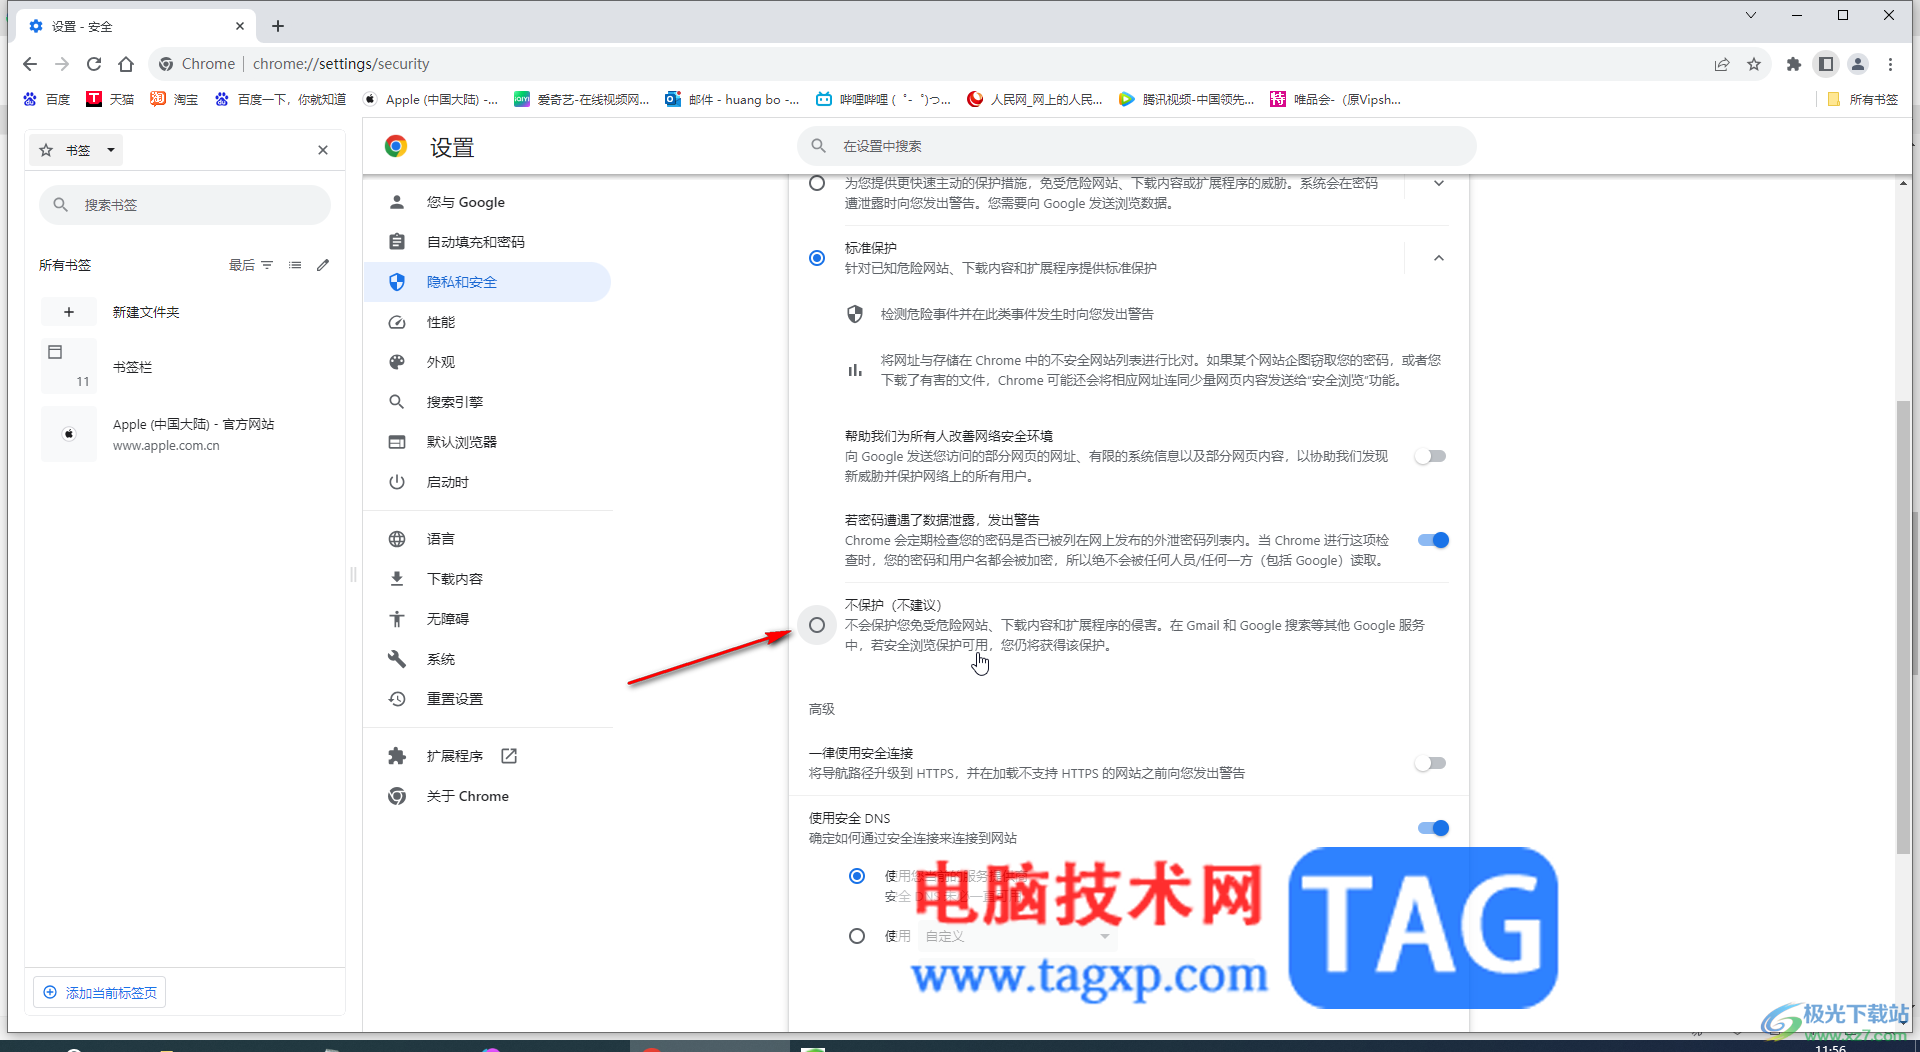Switch bookmark list view icon
The image size is (1920, 1052).
[x=295, y=265]
